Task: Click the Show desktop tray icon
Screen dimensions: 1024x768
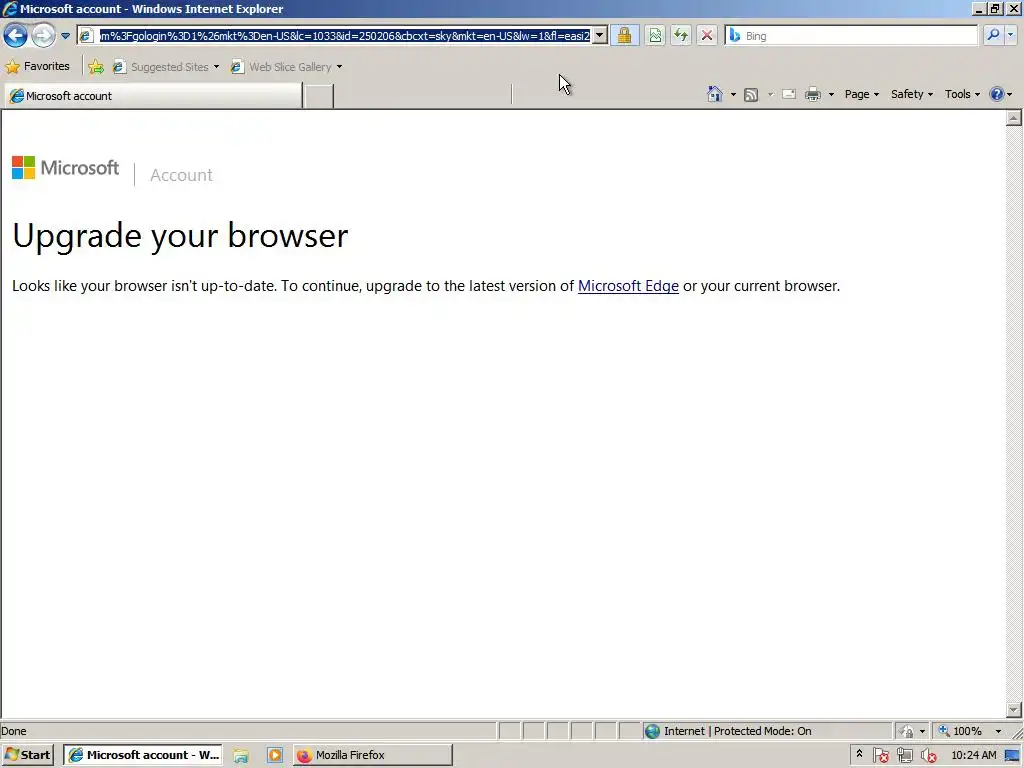Action: point(1013,755)
